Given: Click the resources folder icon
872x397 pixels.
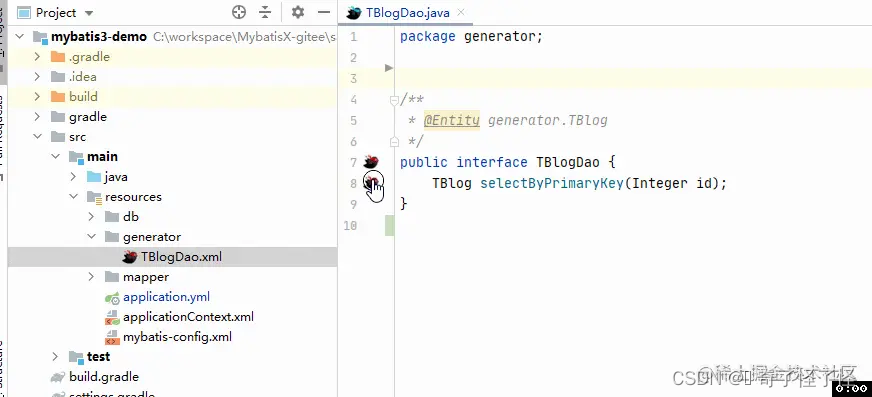Looking at the screenshot, I should click(94, 197).
